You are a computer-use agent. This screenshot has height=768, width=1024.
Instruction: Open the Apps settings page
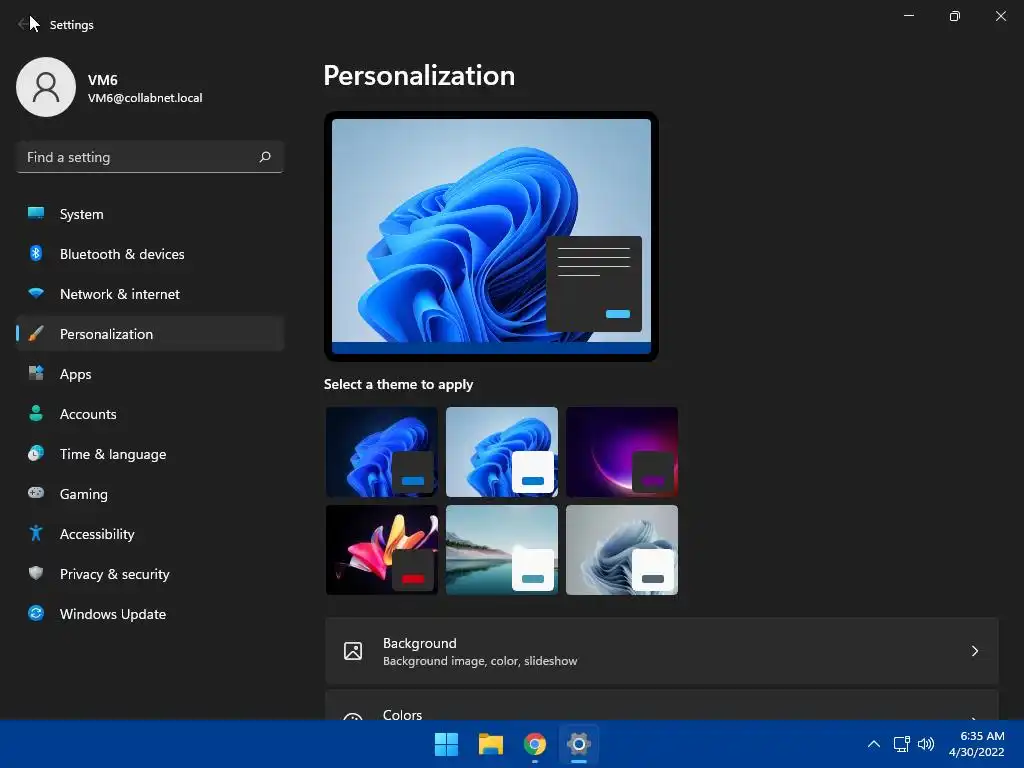[150, 374]
